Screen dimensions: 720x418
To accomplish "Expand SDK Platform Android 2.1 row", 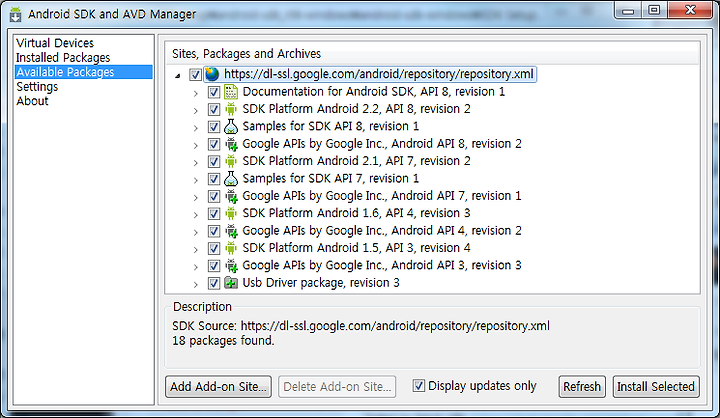I will point(196,163).
